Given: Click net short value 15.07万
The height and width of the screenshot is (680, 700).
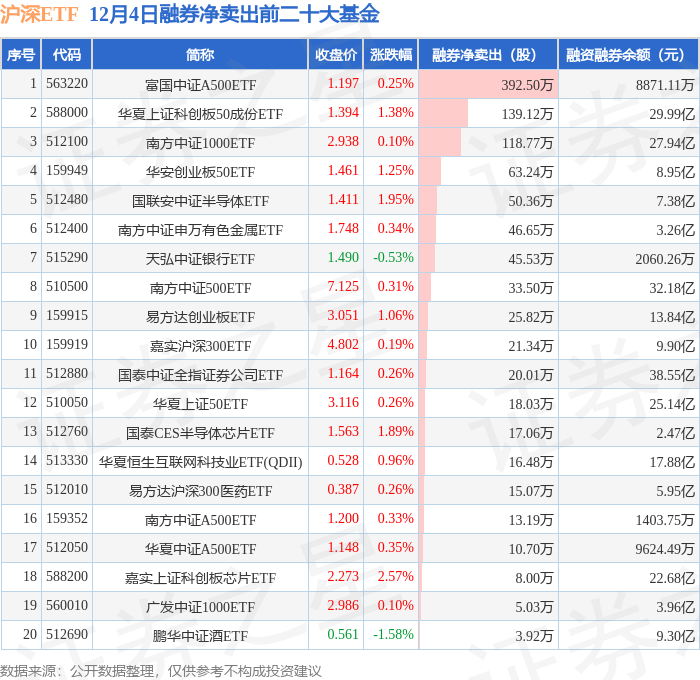Looking at the screenshot, I should [x=531, y=491].
